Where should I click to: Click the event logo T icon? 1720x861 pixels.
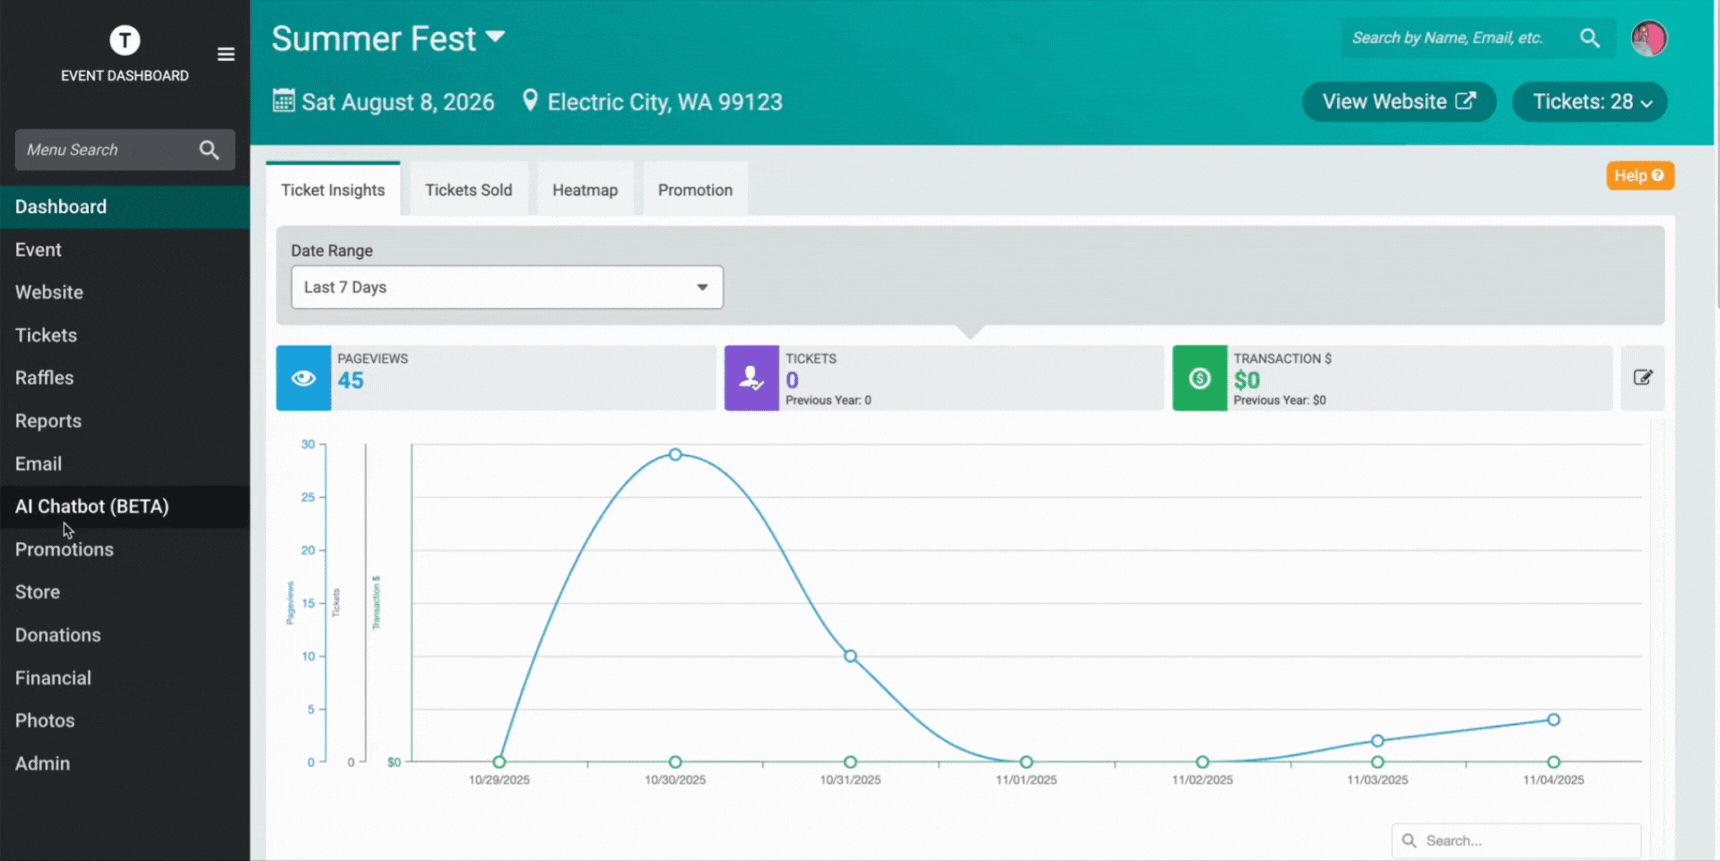point(125,40)
